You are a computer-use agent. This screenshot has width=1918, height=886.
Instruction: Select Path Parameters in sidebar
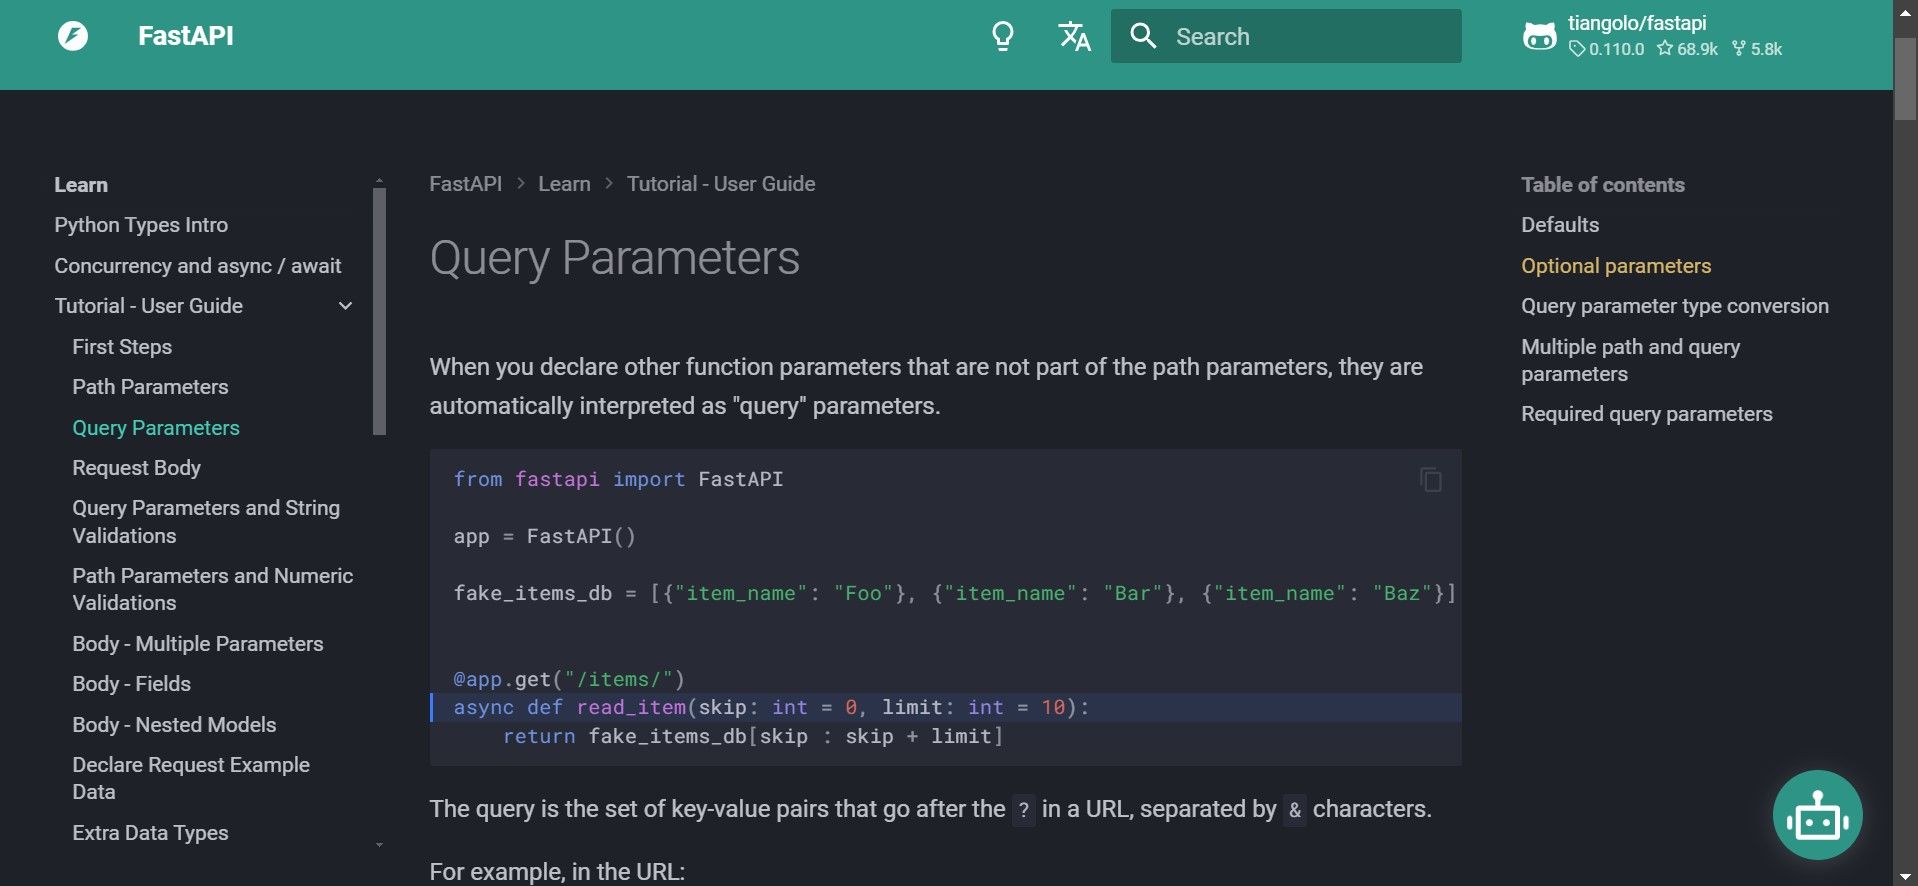[150, 387]
